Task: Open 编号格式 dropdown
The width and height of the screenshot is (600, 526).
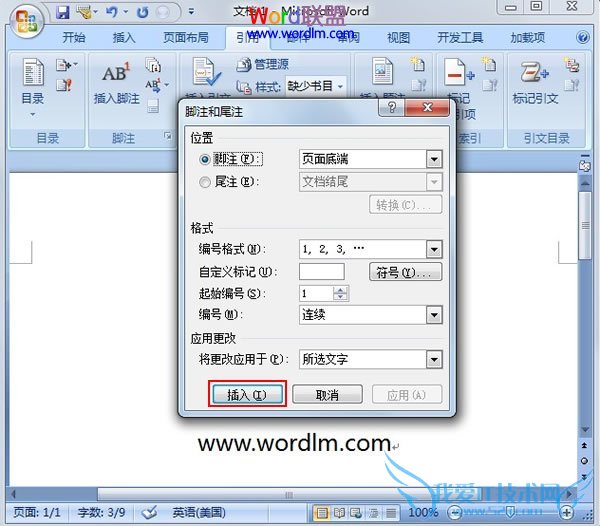Action: tap(434, 249)
